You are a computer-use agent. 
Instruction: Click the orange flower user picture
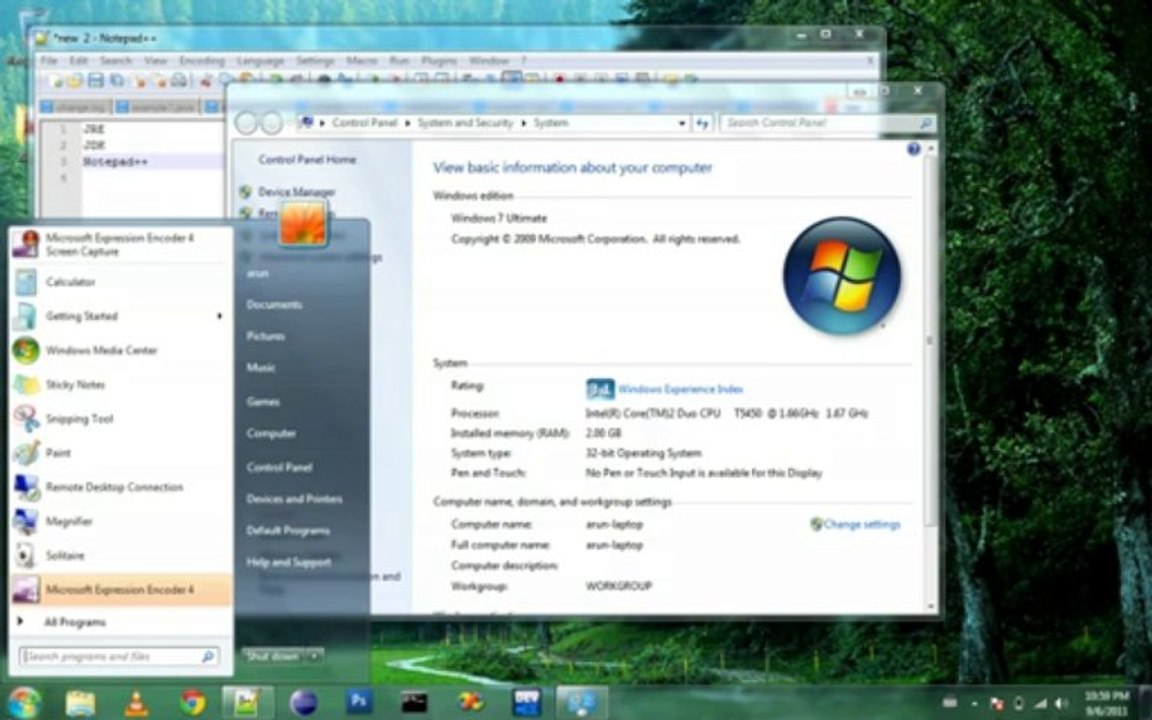click(303, 223)
